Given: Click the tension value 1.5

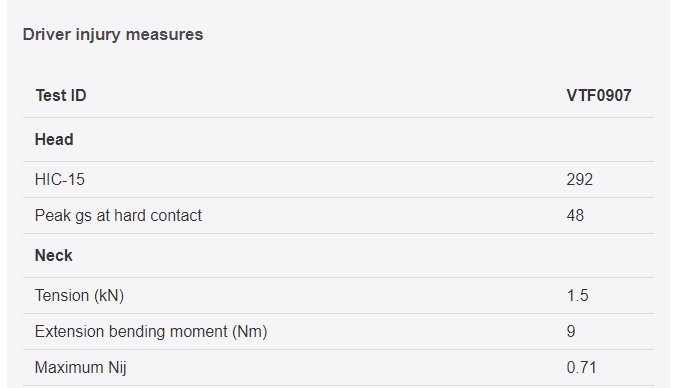Looking at the screenshot, I should tap(577, 296).
